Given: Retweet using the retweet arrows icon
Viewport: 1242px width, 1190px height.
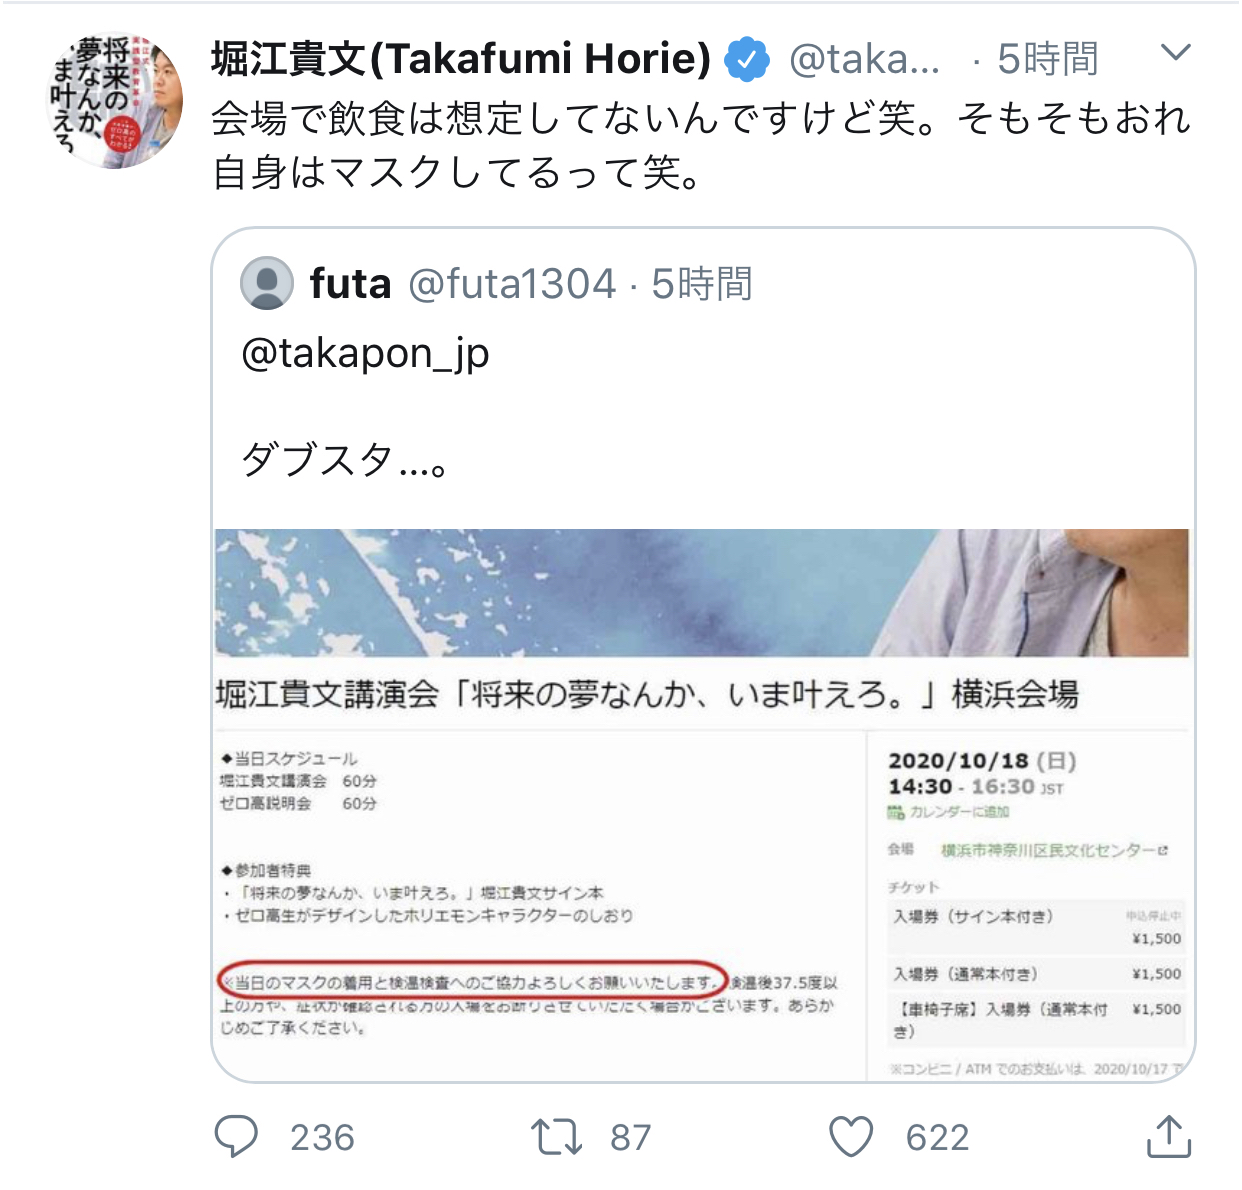Looking at the screenshot, I should (x=557, y=1137).
